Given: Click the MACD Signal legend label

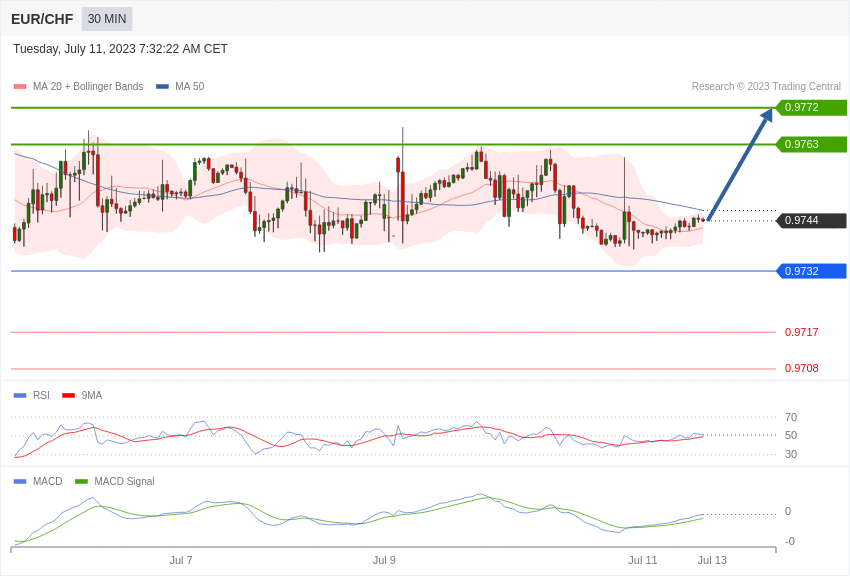Looking at the screenshot, I should pyautogui.click(x=124, y=481).
